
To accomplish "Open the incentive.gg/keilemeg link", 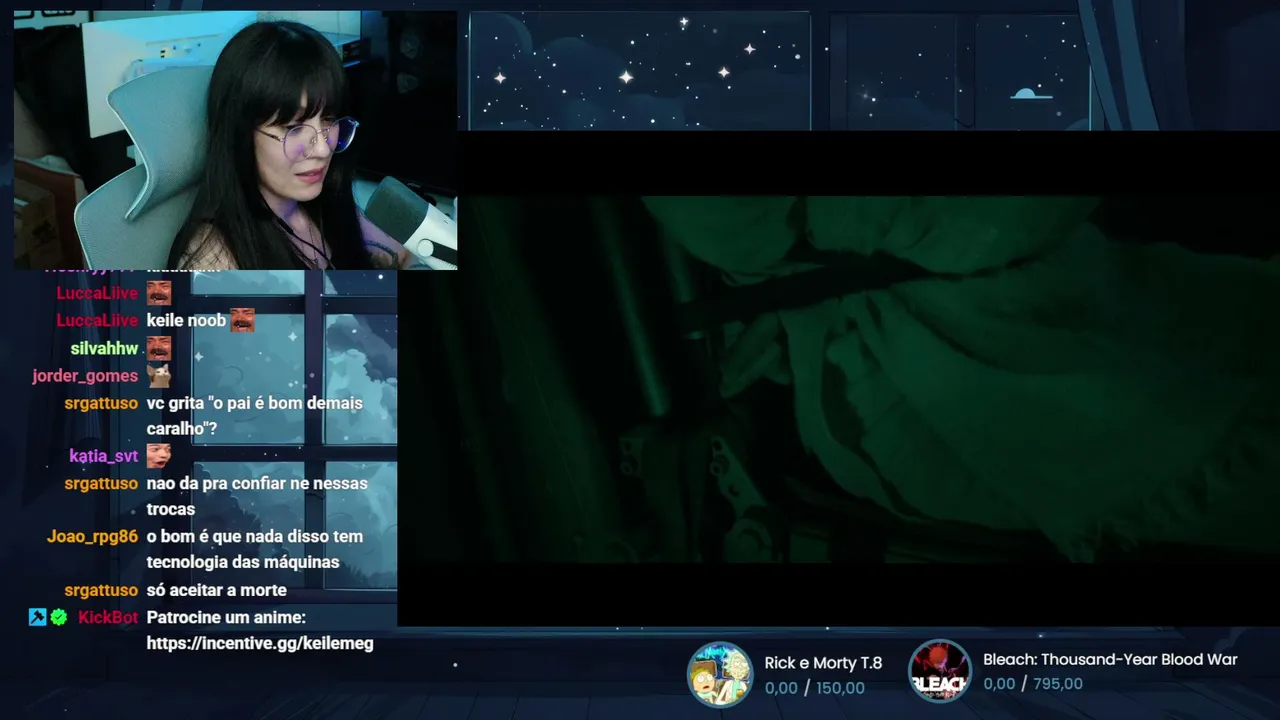I will coord(260,643).
